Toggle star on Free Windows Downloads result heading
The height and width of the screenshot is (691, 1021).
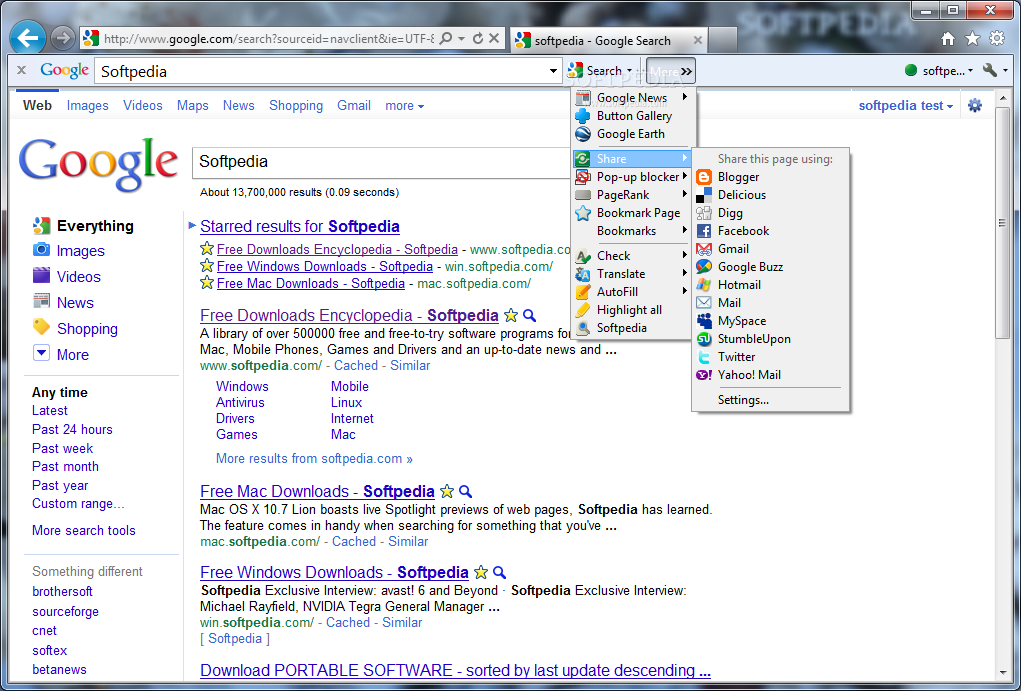coord(481,573)
